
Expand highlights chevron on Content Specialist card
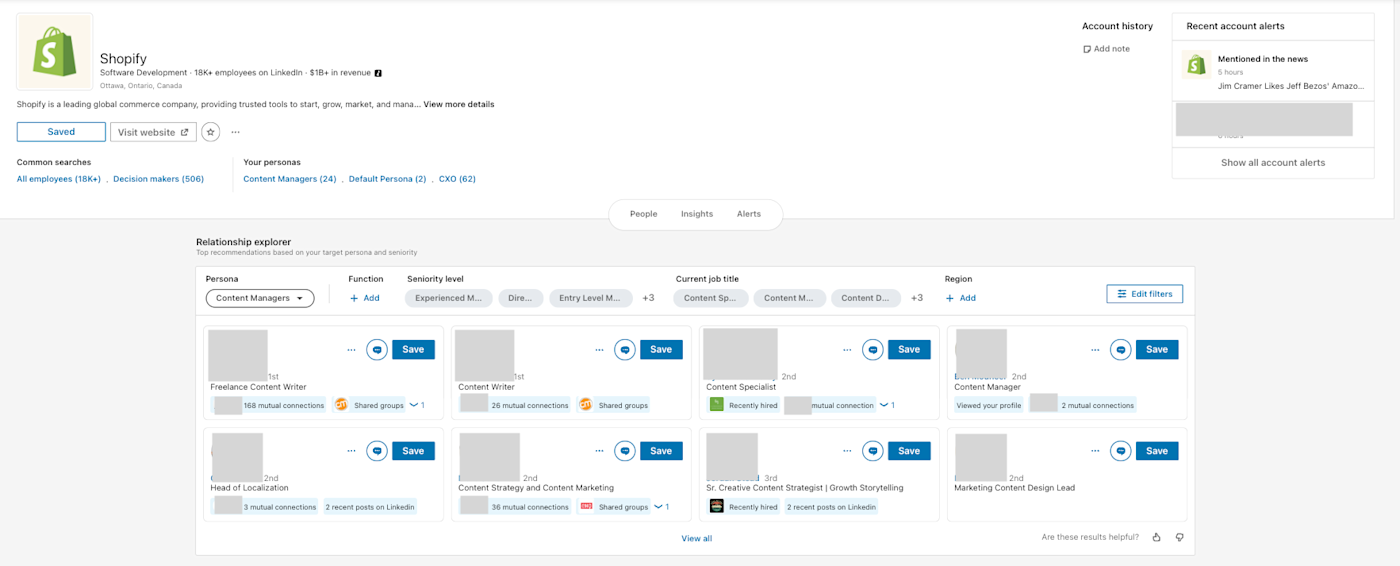coord(887,405)
